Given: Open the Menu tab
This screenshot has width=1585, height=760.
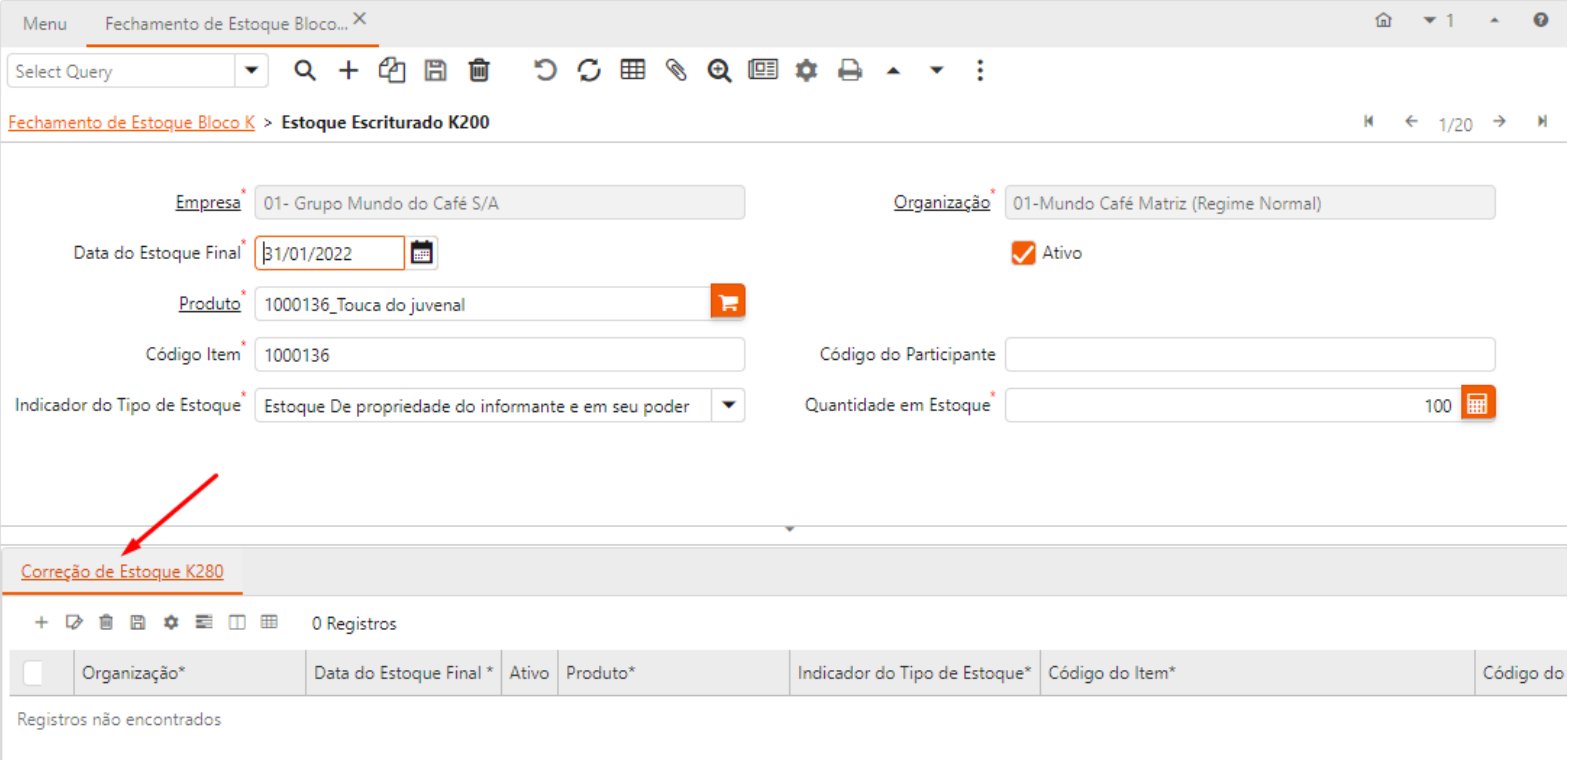Looking at the screenshot, I should click(x=45, y=23).
